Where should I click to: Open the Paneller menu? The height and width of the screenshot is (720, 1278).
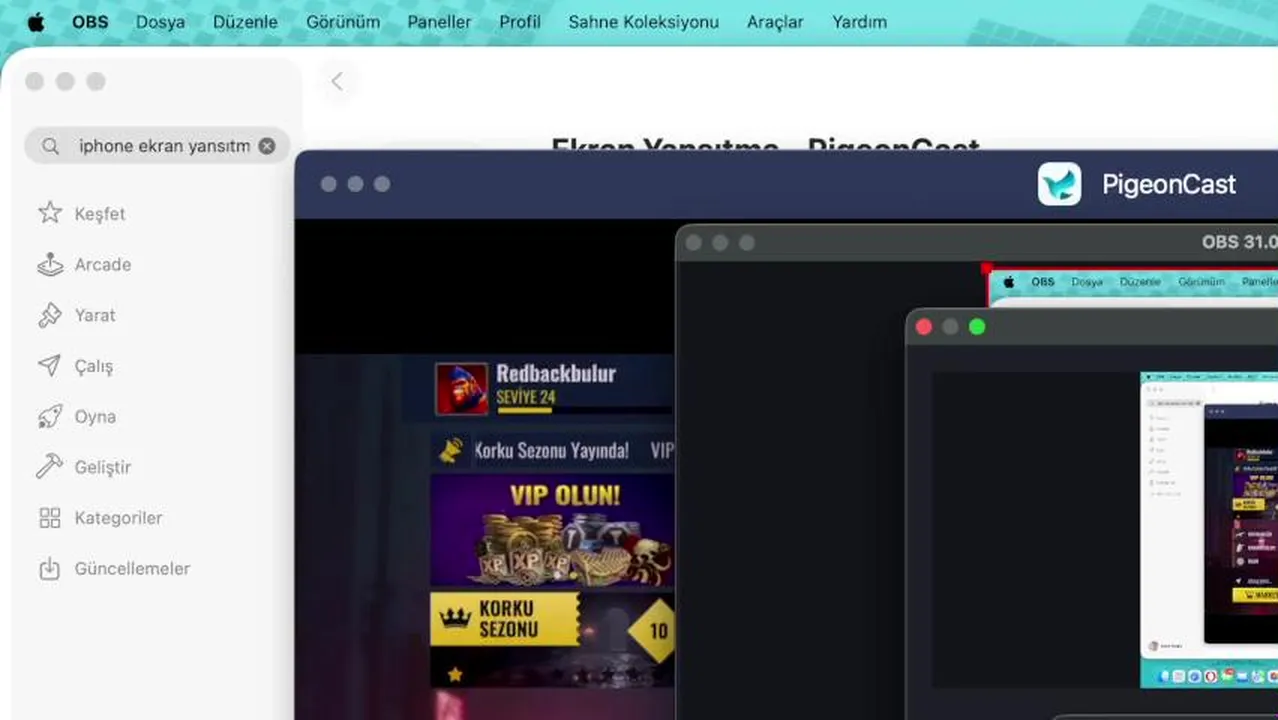click(439, 22)
